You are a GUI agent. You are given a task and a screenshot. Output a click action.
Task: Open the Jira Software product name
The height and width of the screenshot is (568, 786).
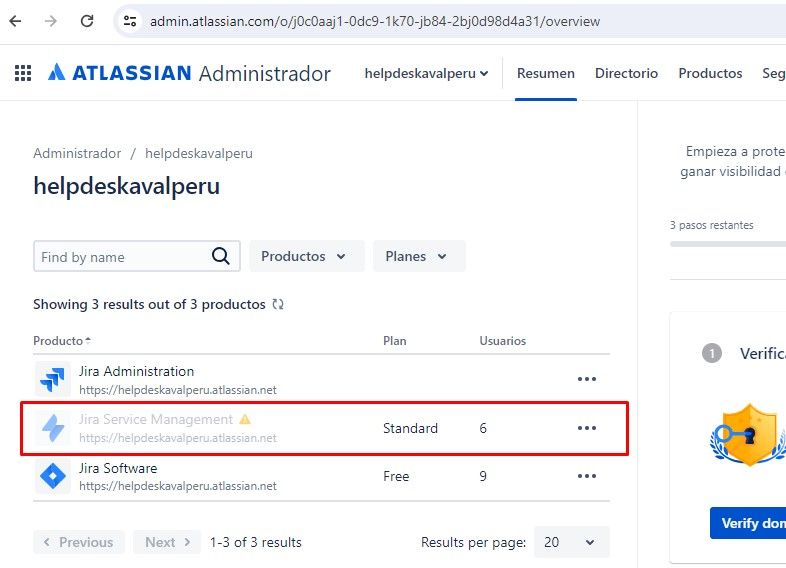coord(118,468)
